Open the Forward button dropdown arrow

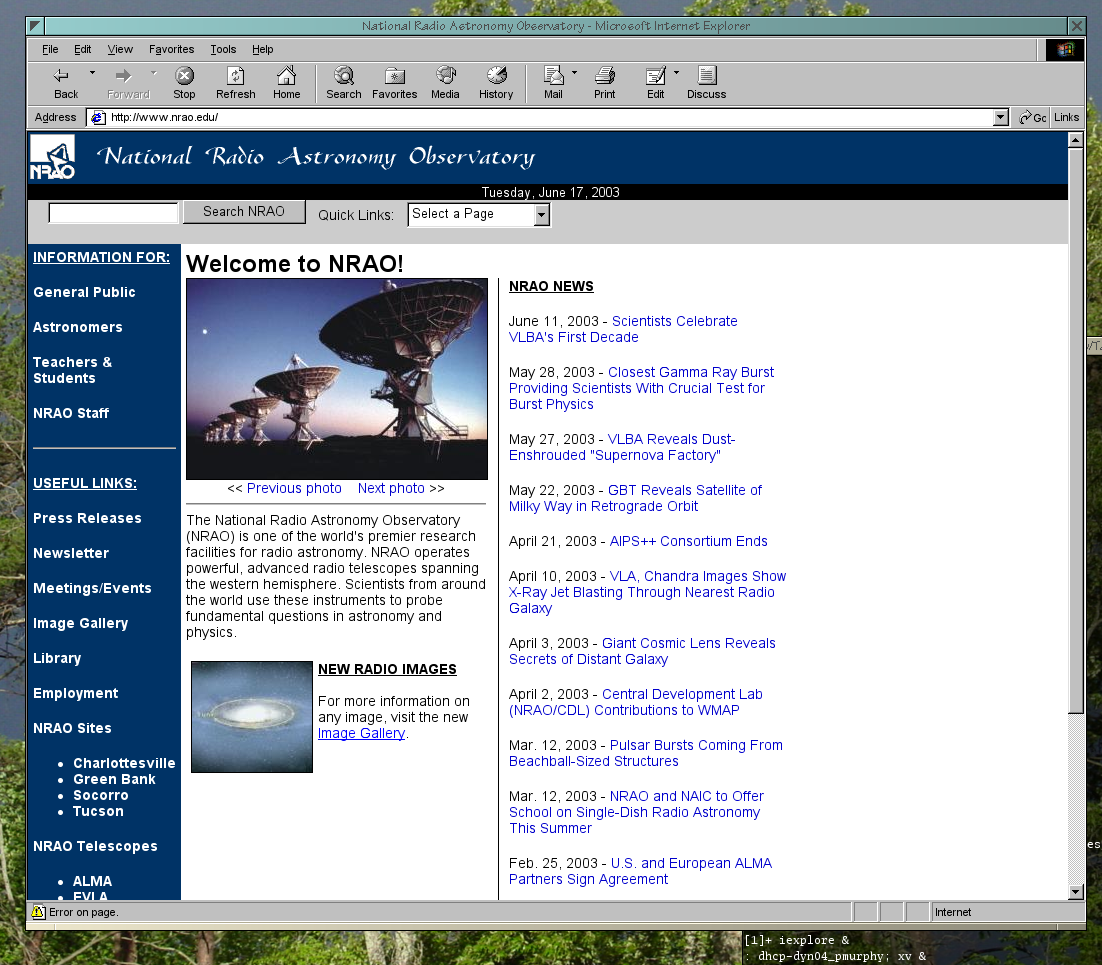tap(154, 72)
